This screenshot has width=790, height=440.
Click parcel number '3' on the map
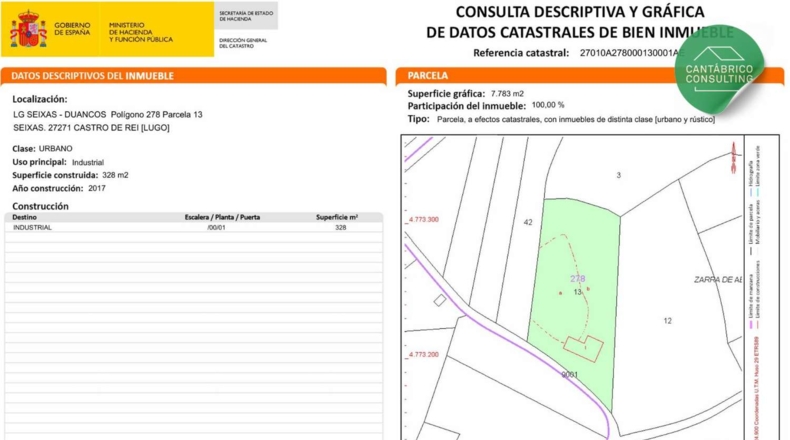[619, 175]
